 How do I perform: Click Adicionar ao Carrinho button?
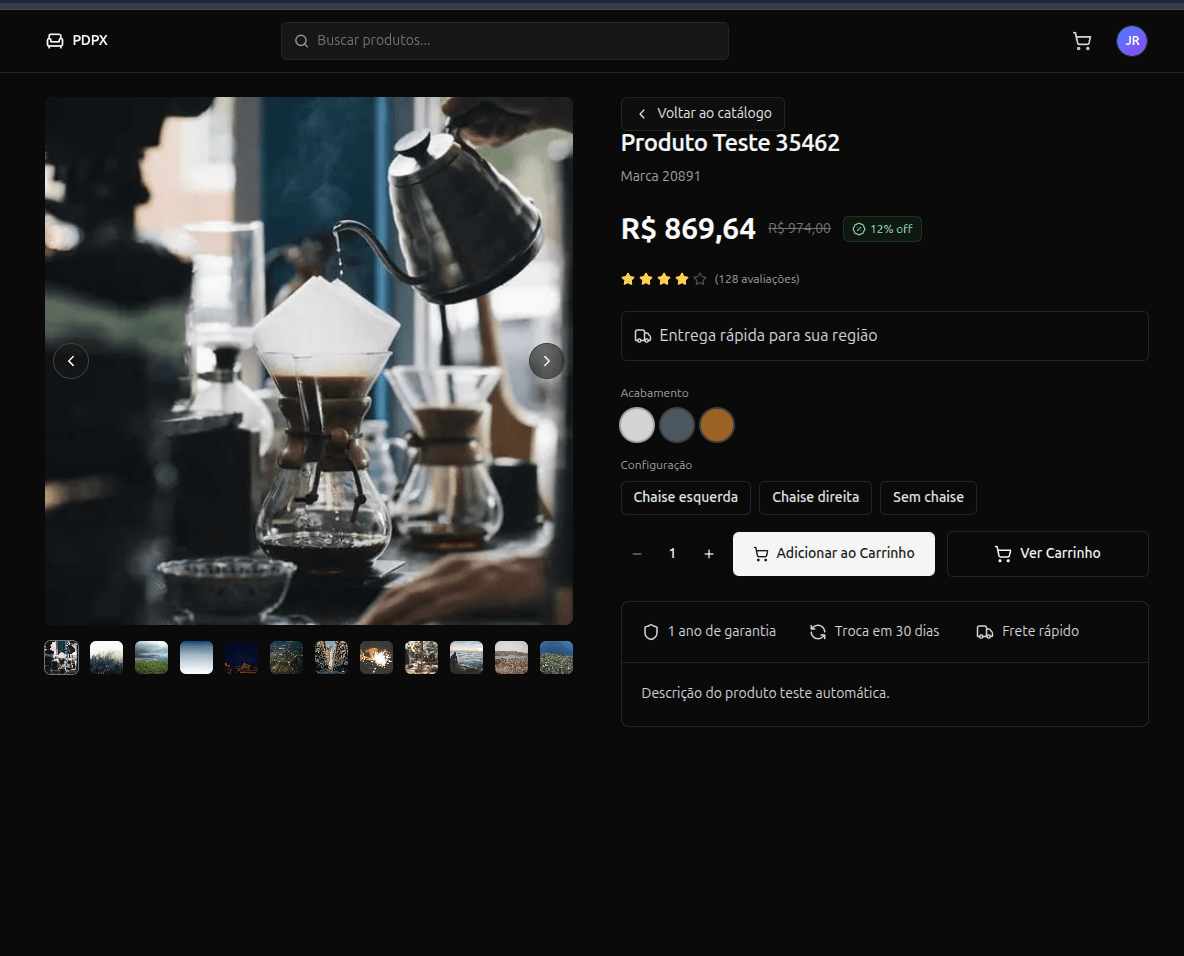833,554
